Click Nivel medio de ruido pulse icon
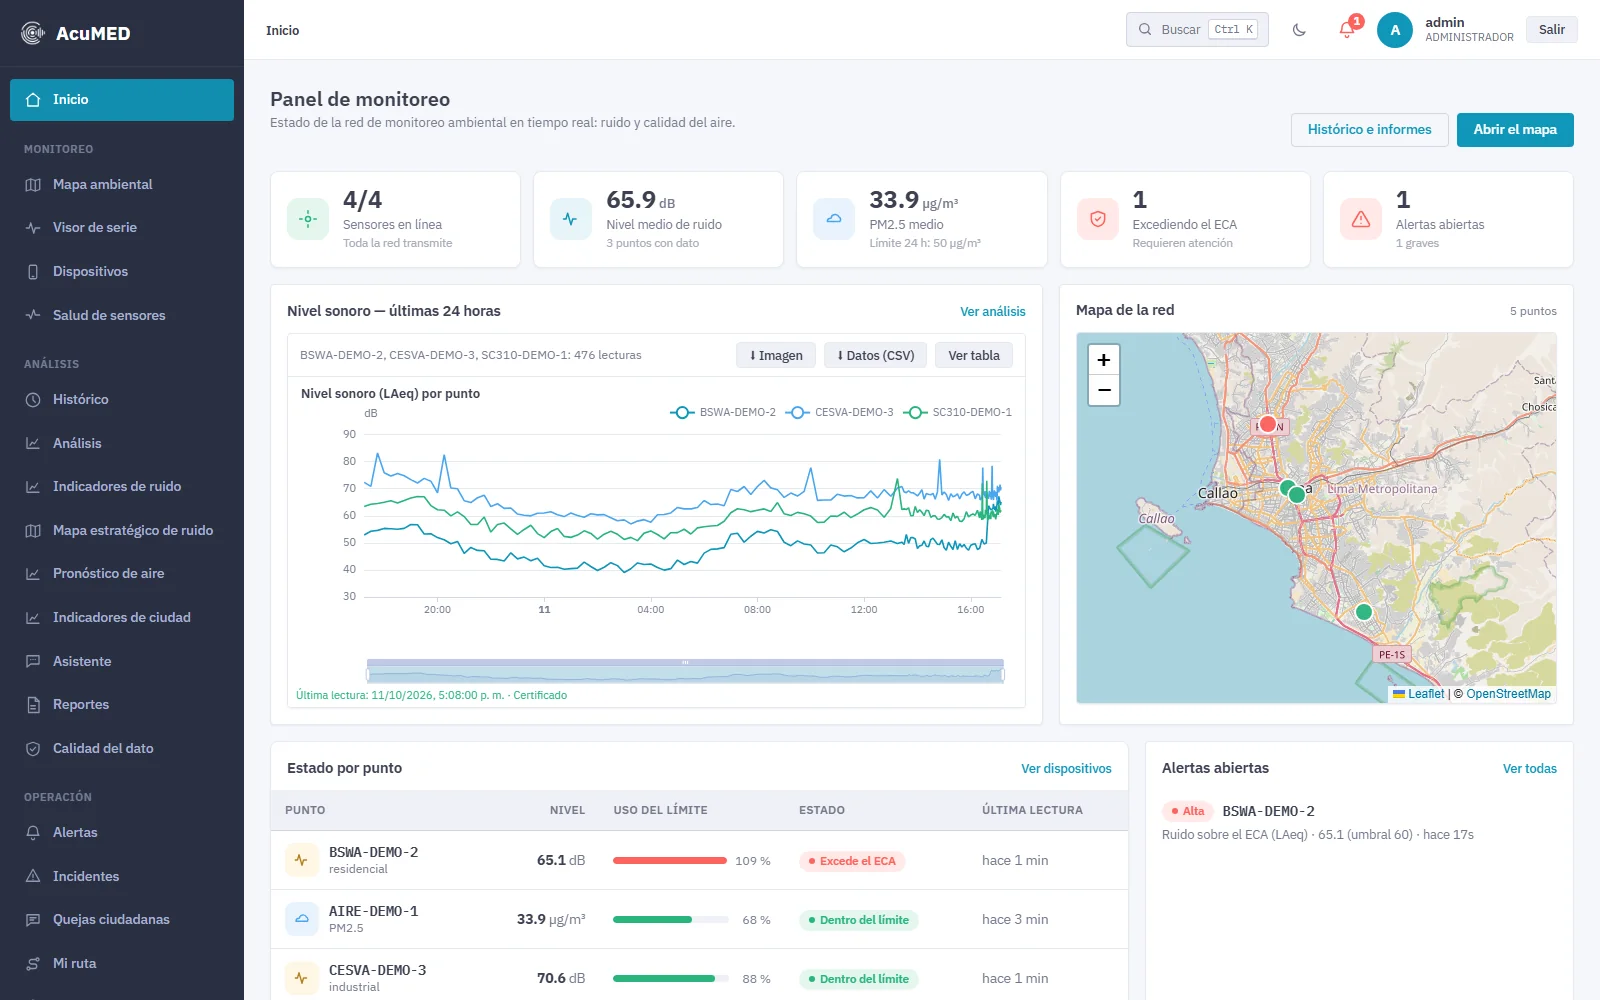Screen dimensions: 1600x1000 click(x=571, y=219)
